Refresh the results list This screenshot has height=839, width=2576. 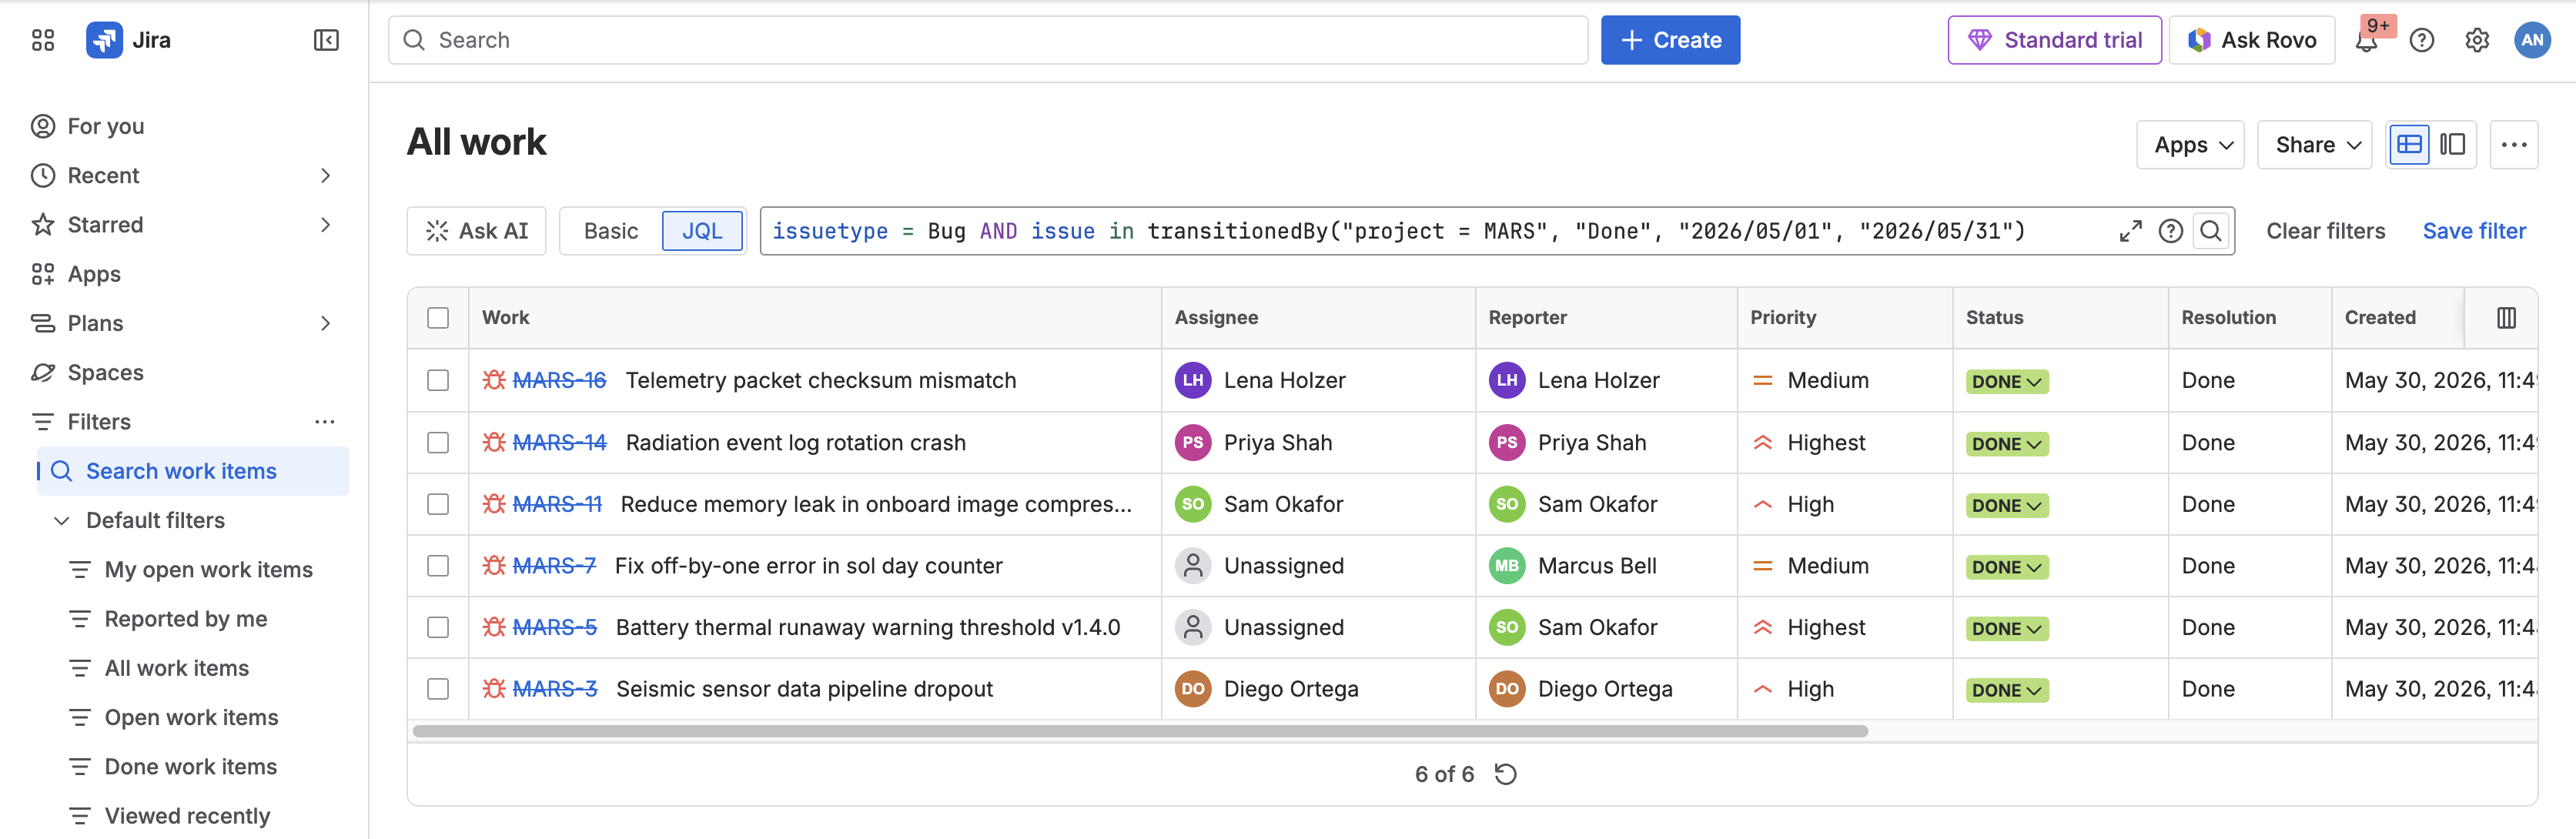1505,774
